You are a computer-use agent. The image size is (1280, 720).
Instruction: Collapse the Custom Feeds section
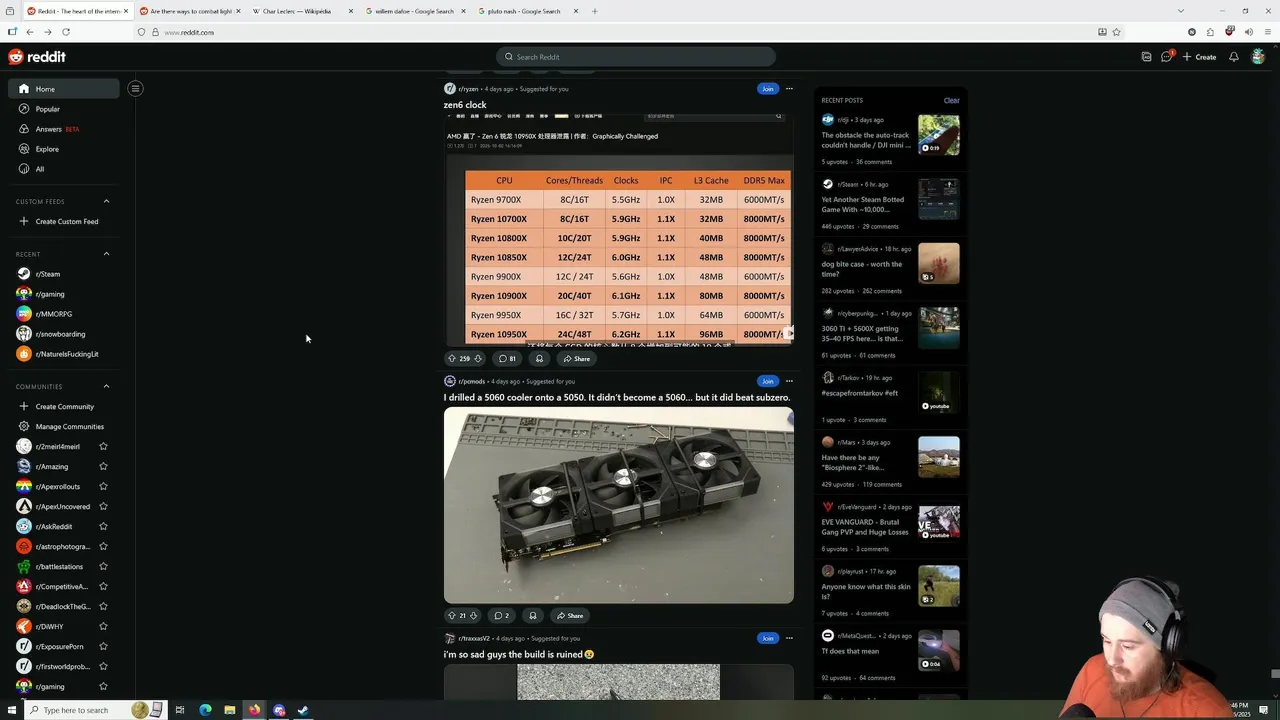click(x=106, y=201)
